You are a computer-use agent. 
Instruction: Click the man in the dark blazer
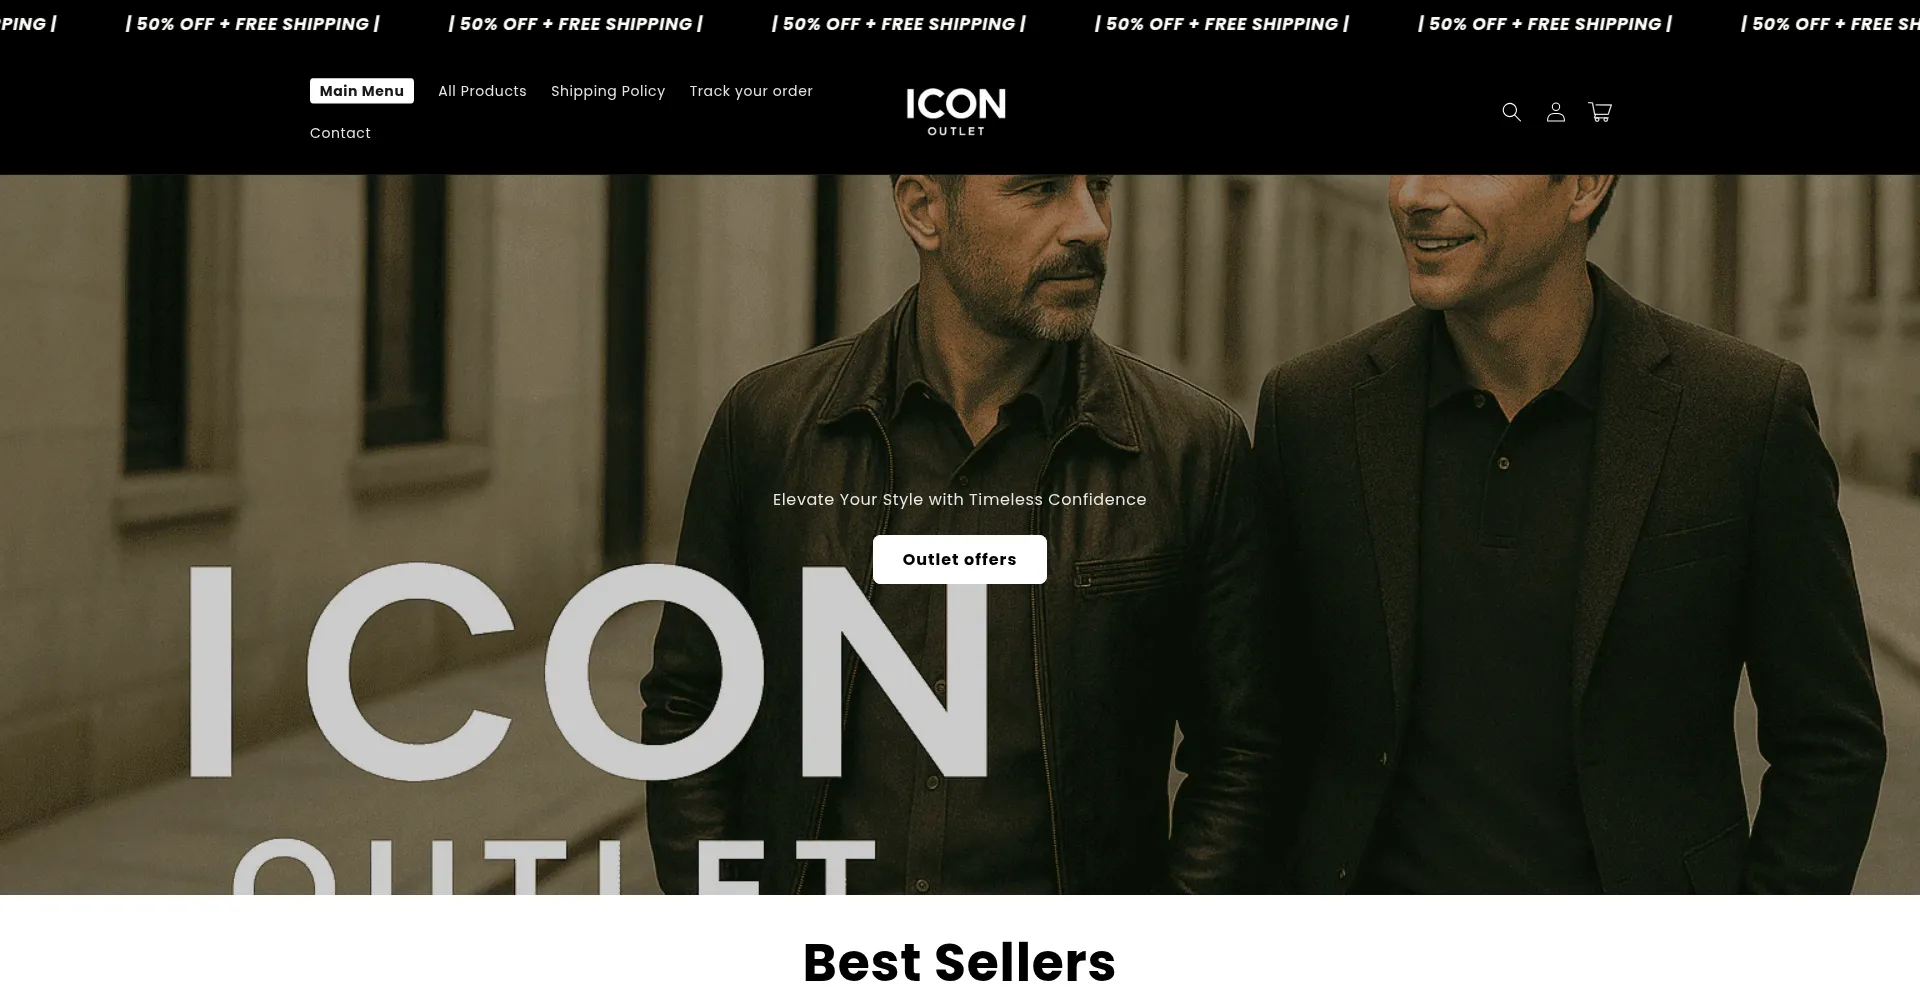[x=1570, y=540]
